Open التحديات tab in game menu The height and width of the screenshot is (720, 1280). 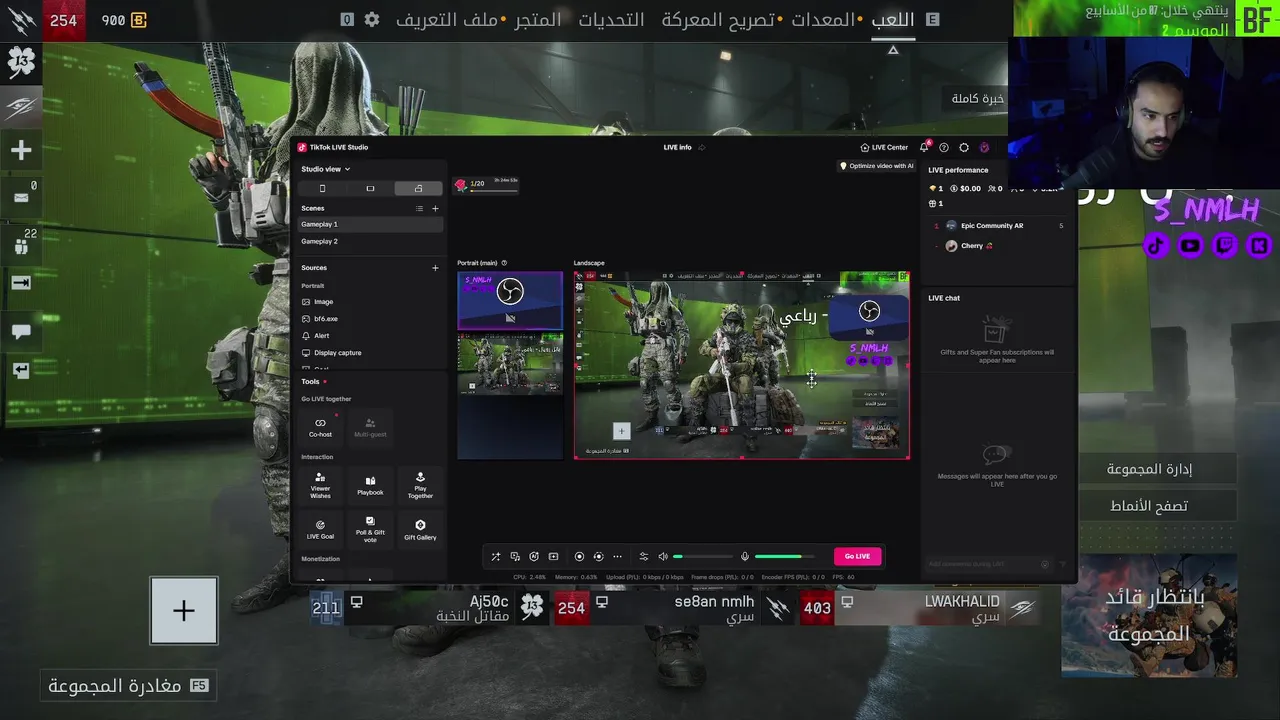coord(611,20)
